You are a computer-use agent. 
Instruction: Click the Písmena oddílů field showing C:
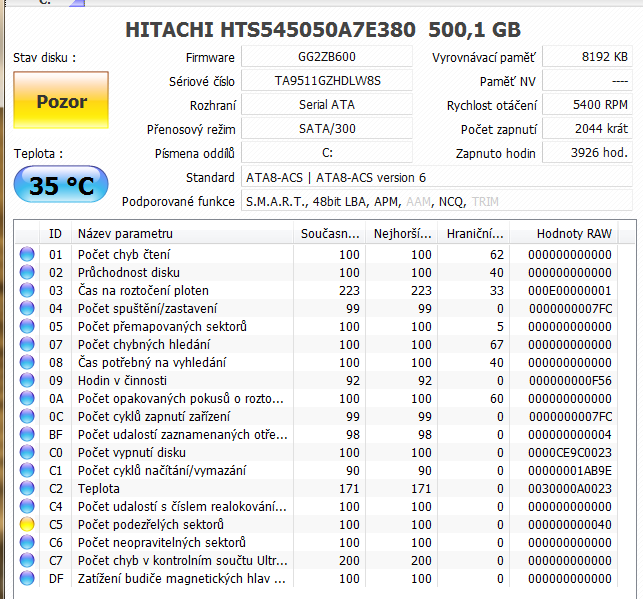click(x=327, y=153)
